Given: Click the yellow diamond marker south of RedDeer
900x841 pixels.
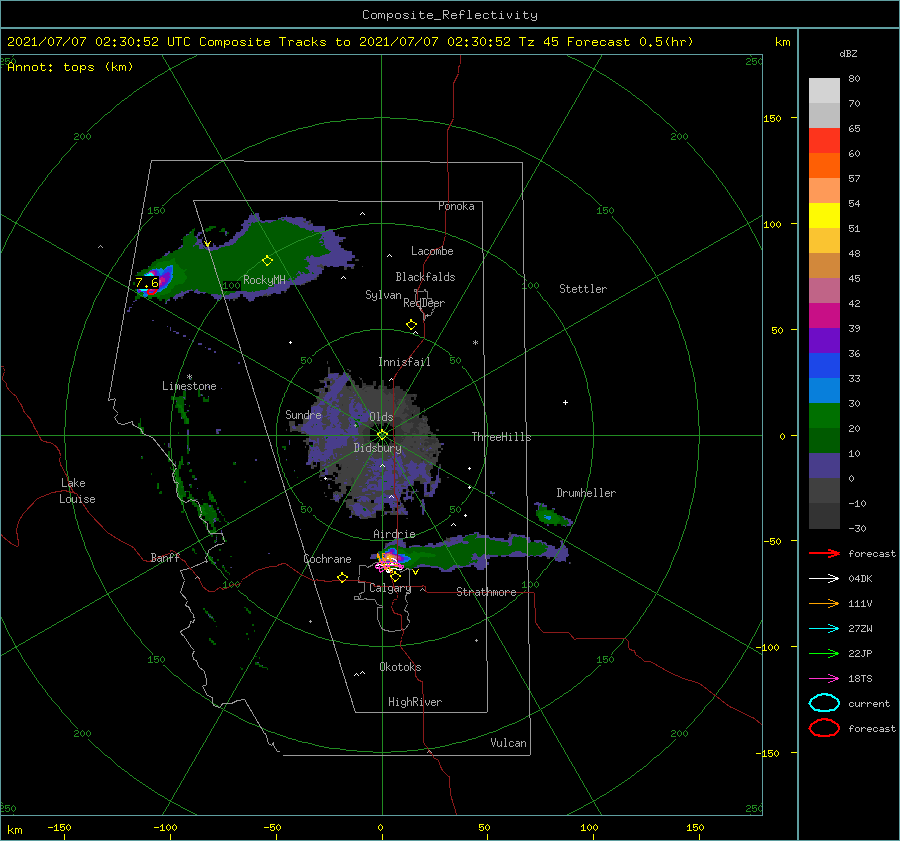Looking at the screenshot, I should [411, 324].
